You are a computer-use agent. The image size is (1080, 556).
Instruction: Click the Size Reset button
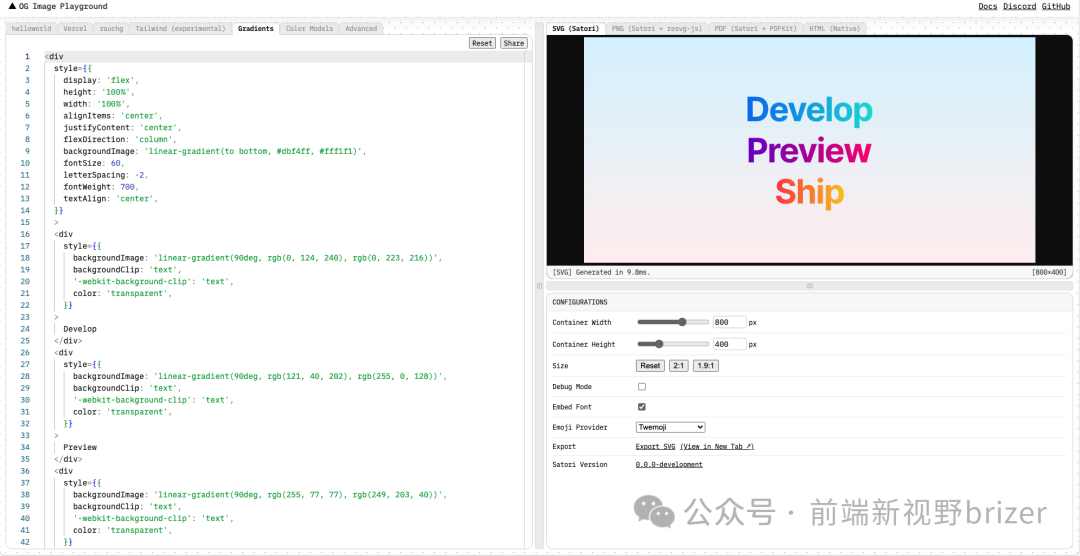650,366
